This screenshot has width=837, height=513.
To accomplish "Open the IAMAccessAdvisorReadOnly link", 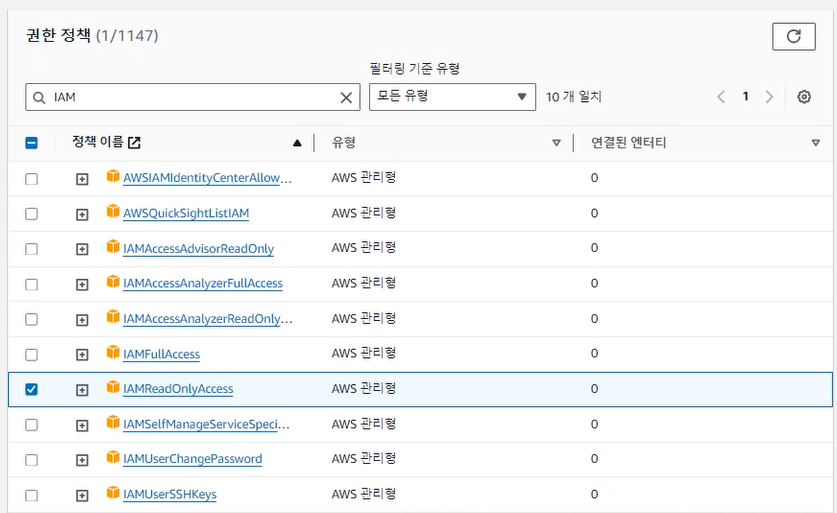I will pyautogui.click(x=198, y=249).
